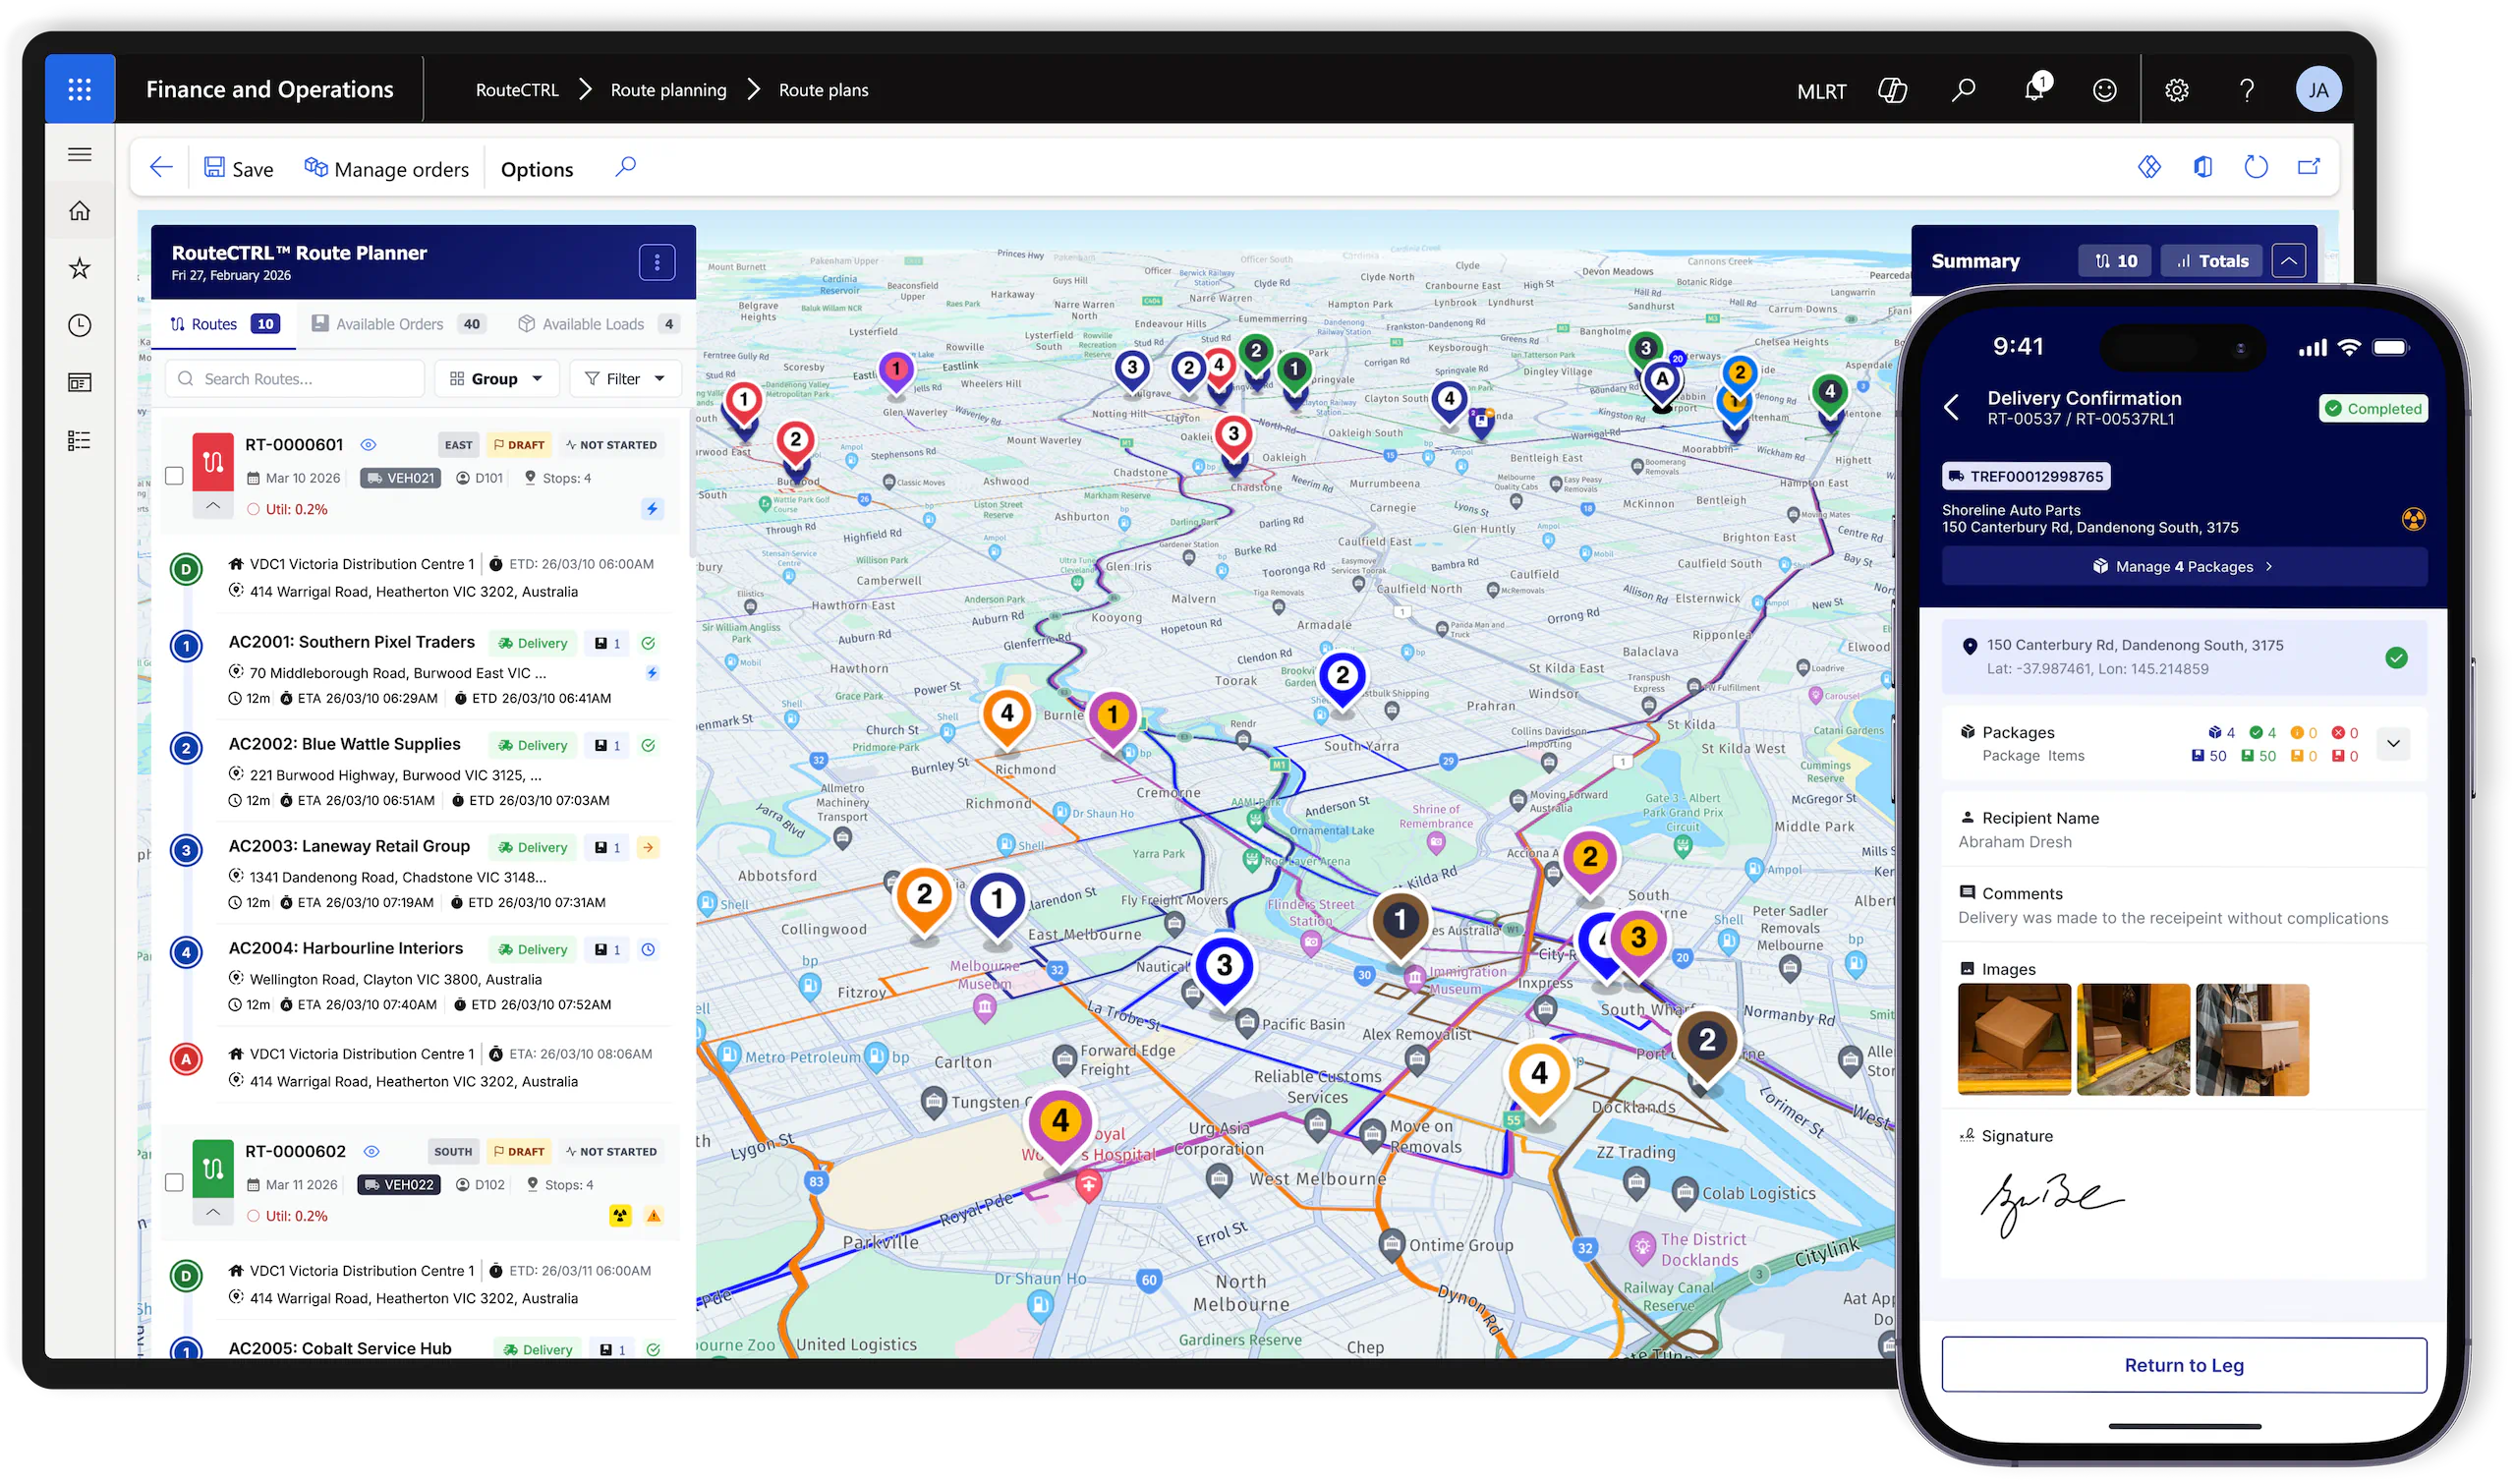This screenshot has height=1484, width=2516.
Task: Open the Group dropdown
Action: pos(497,379)
